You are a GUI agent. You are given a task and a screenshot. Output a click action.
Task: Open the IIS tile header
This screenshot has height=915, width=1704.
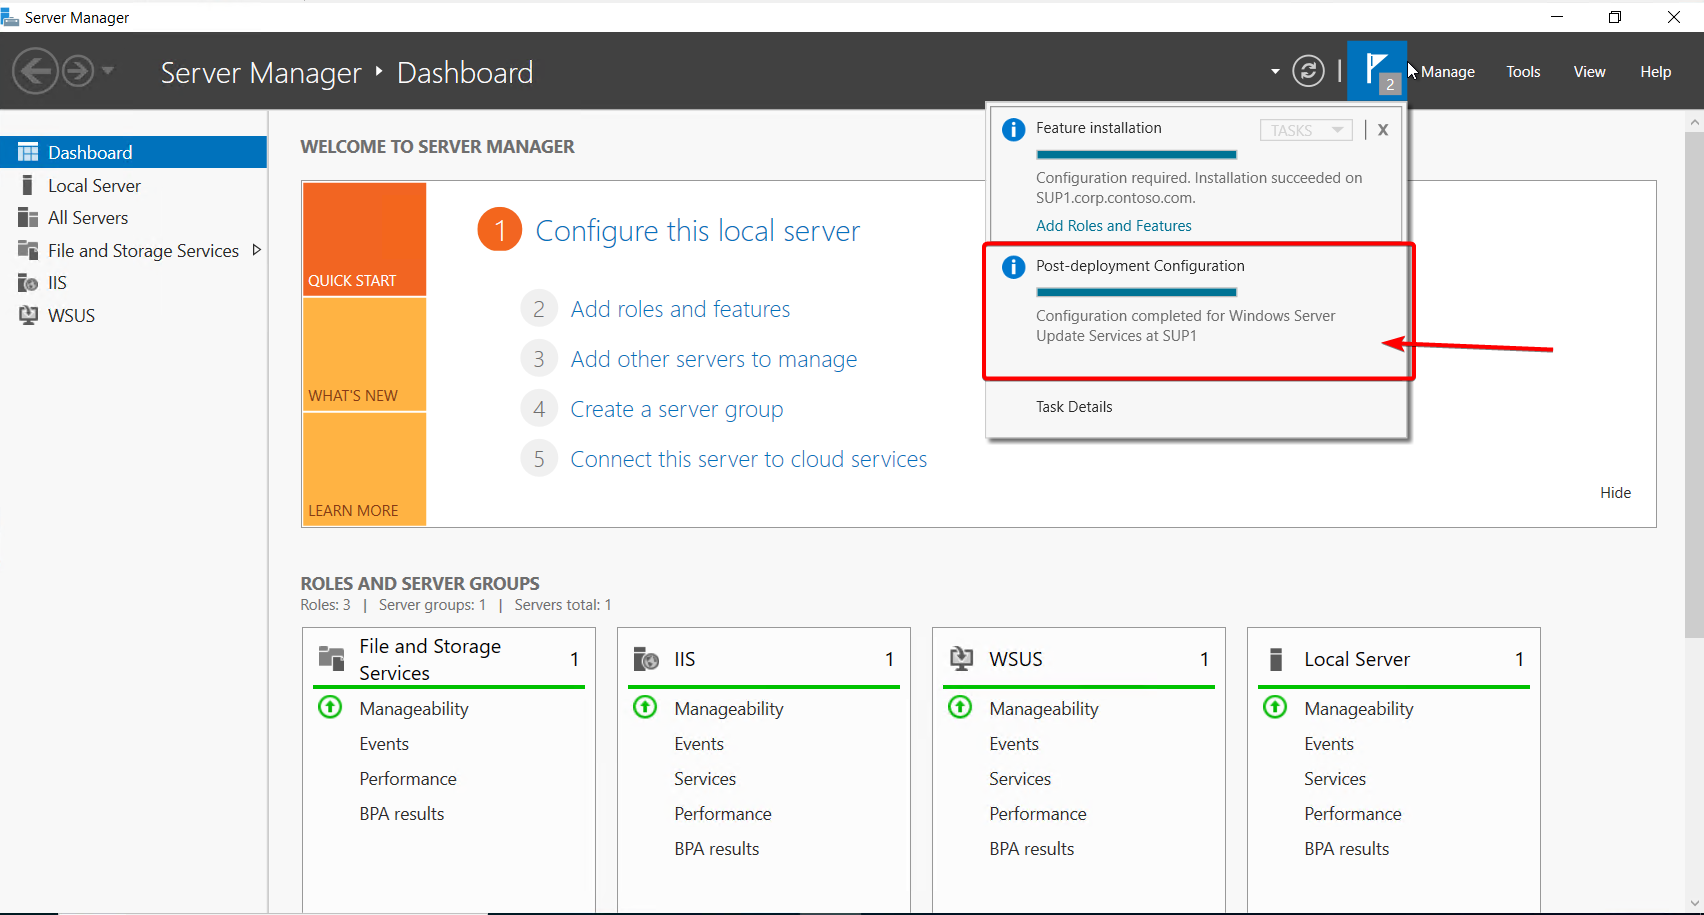click(x=764, y=659)
